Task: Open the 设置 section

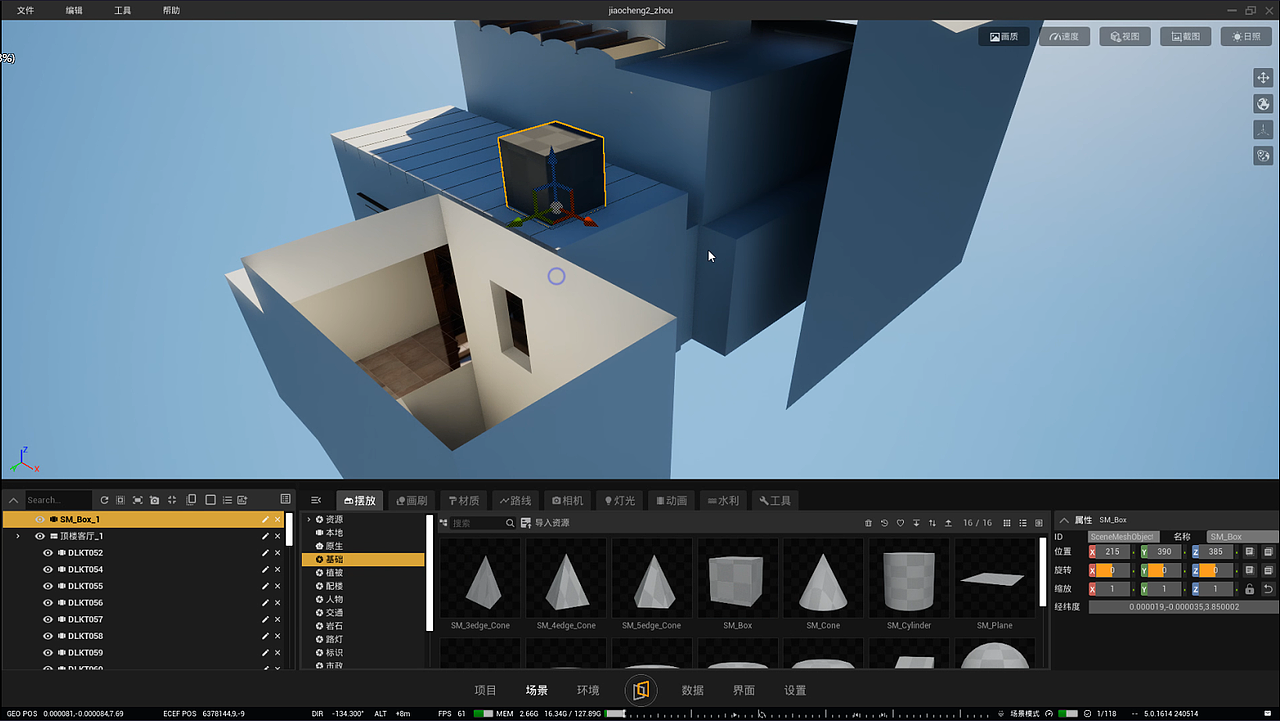Action: click(x=795, y=690)
